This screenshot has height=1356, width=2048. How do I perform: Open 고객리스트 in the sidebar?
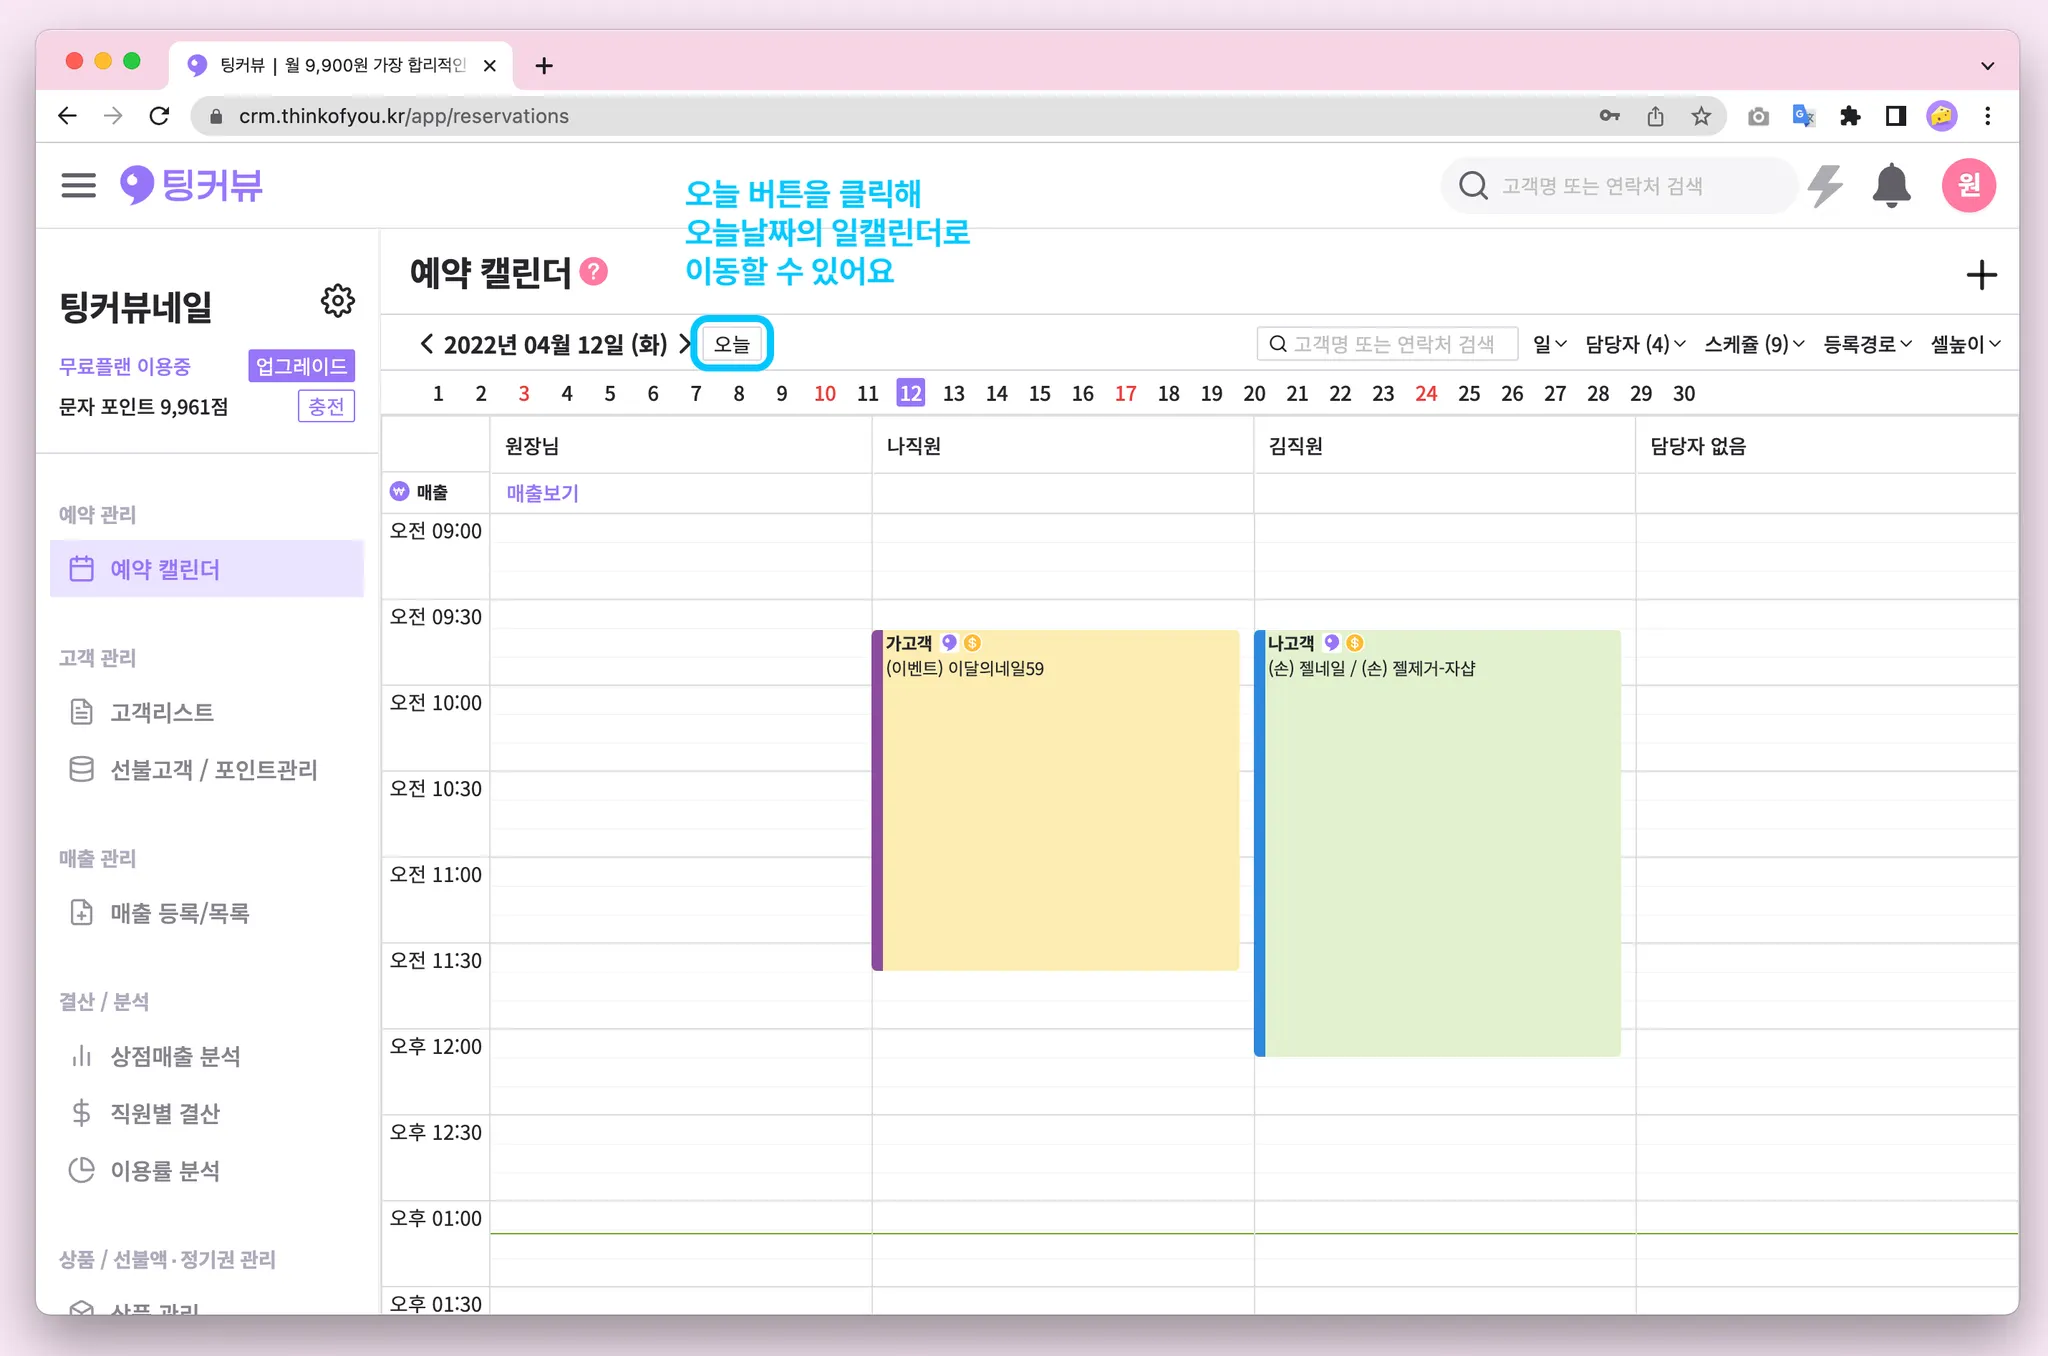coord(162,712)
